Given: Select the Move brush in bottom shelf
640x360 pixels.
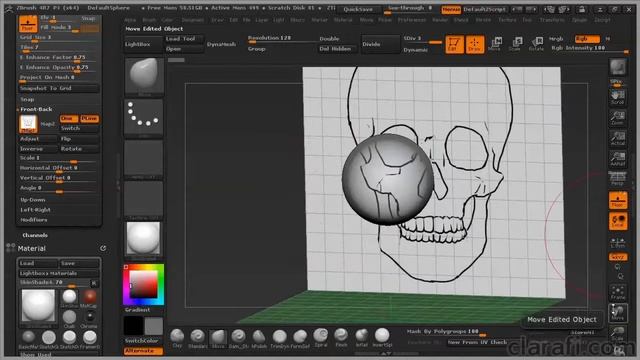Looking at the screenshot, I should click(218, 338).
